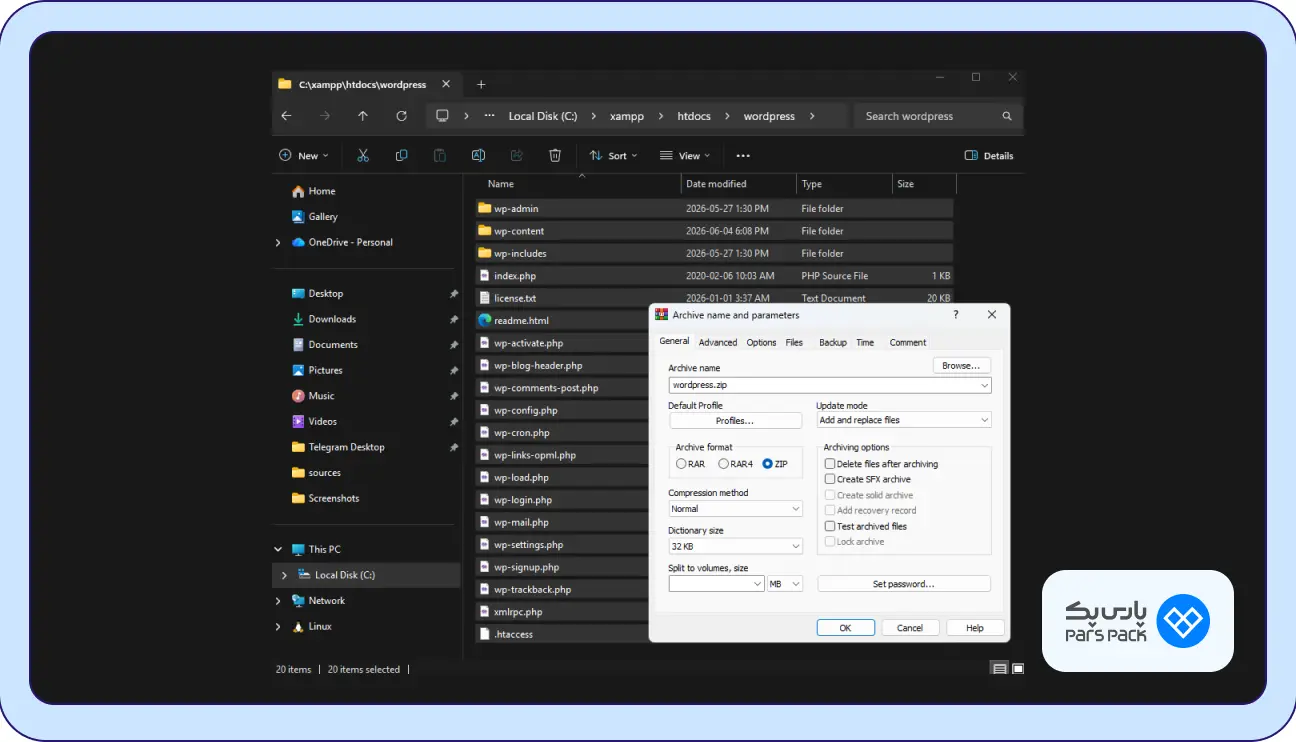Open a new Explorer tab with plus

[481, 84]
